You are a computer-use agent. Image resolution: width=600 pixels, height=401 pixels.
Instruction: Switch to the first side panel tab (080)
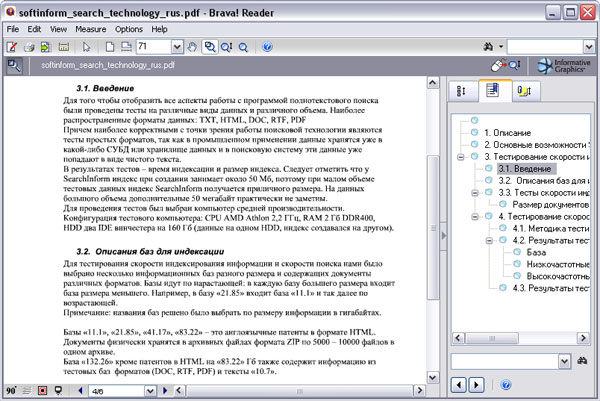(x=462, y=91)
